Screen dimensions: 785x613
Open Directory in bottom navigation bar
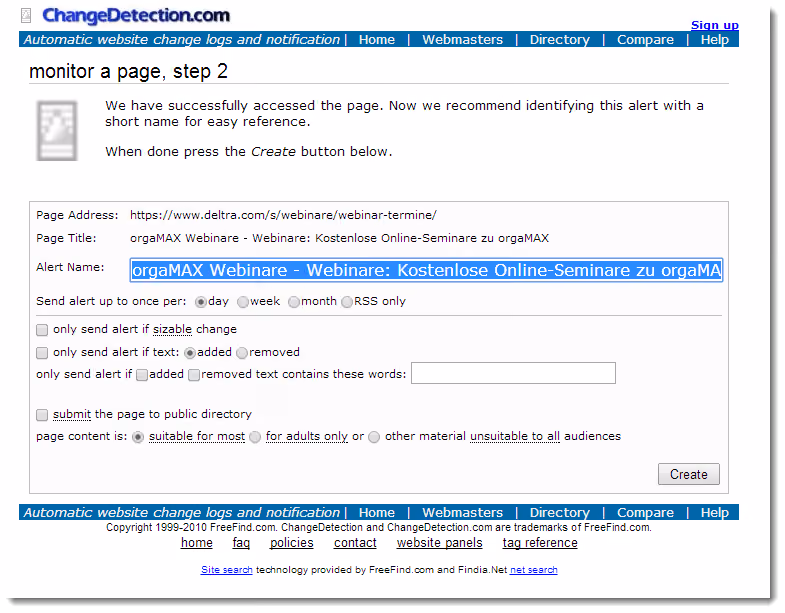[559, 512]
